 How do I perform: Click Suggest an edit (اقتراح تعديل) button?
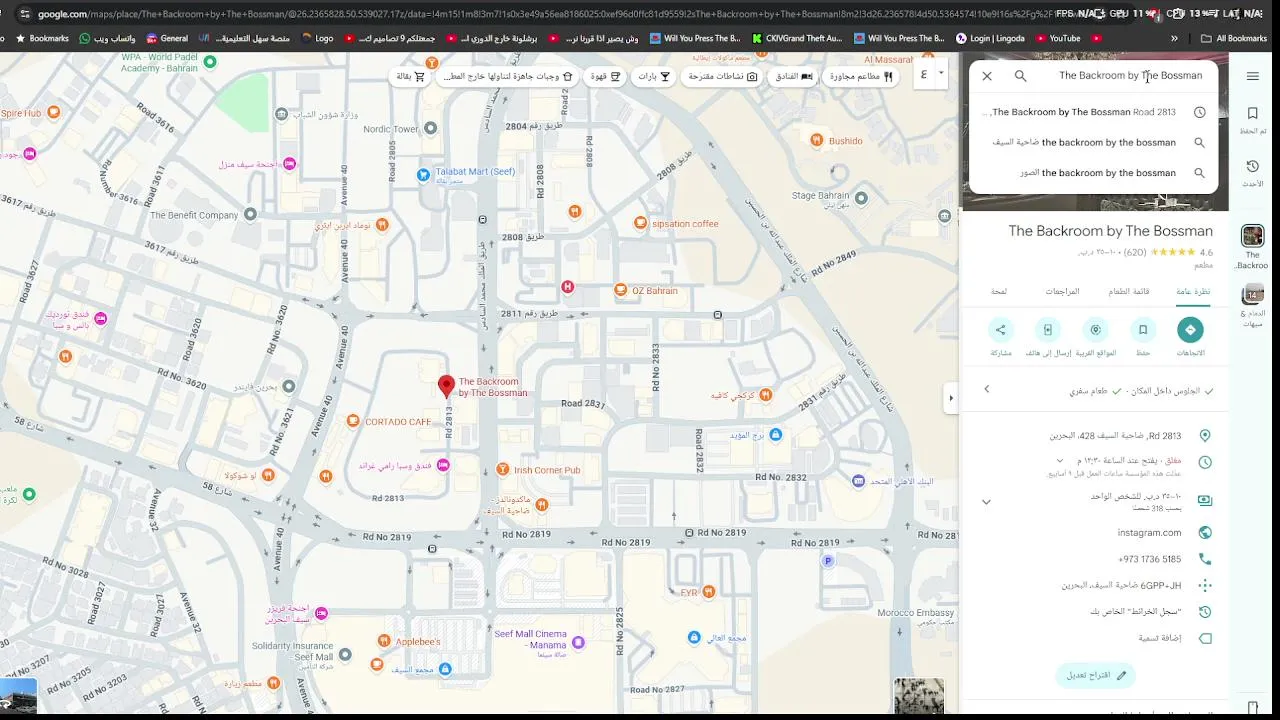[1096, 675]
